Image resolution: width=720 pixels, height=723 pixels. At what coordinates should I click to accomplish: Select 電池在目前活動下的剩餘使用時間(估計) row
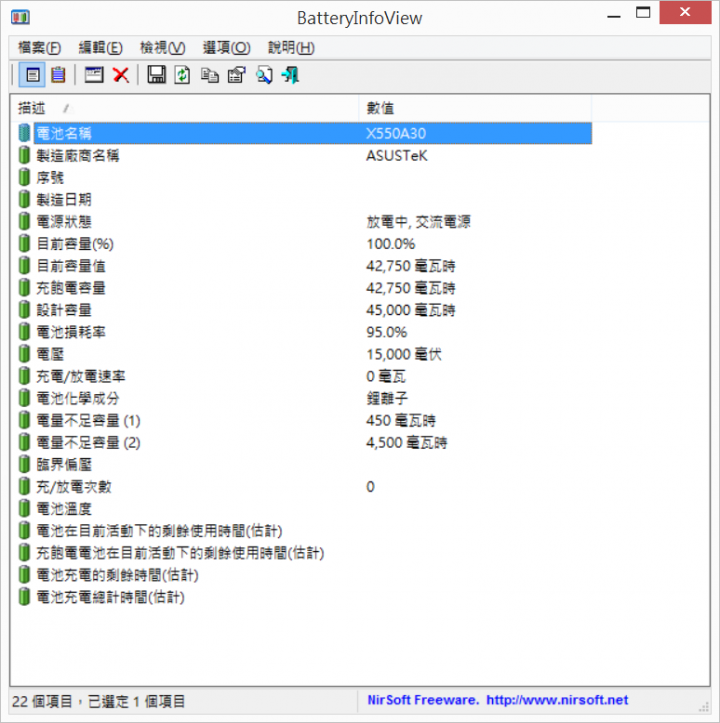[x=159, y=531]
